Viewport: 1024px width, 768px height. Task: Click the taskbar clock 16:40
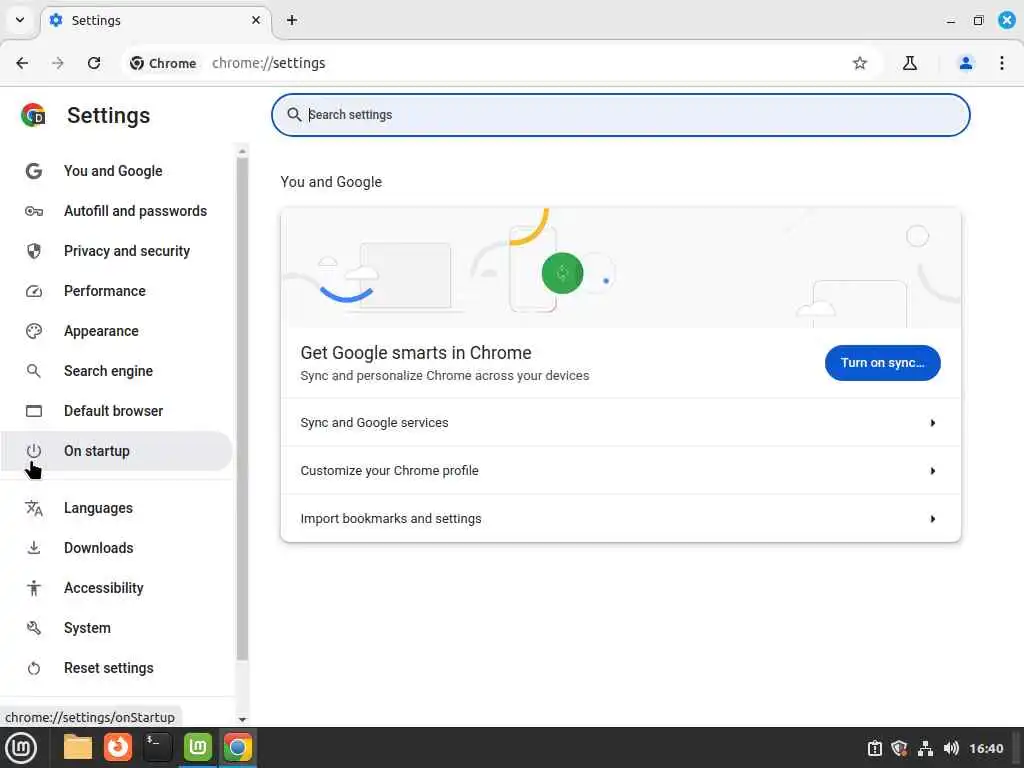click(x=985, y=748)
